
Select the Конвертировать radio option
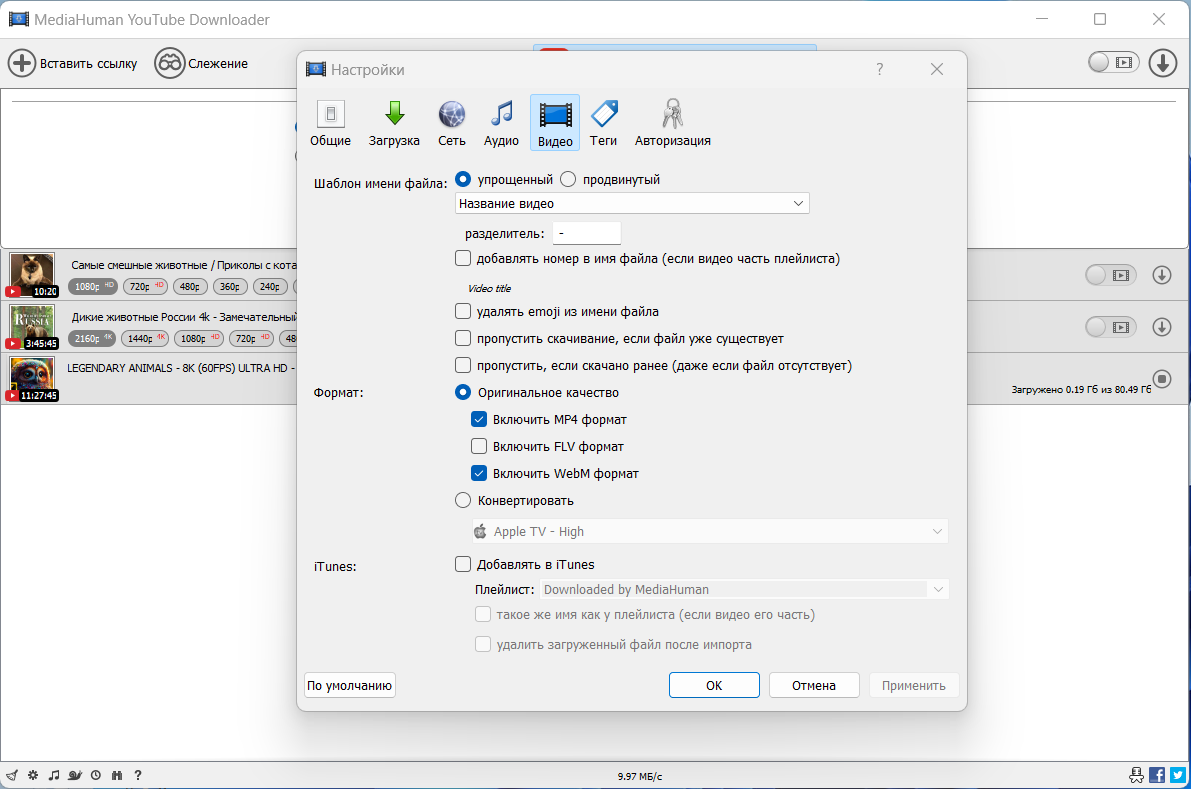463,500
